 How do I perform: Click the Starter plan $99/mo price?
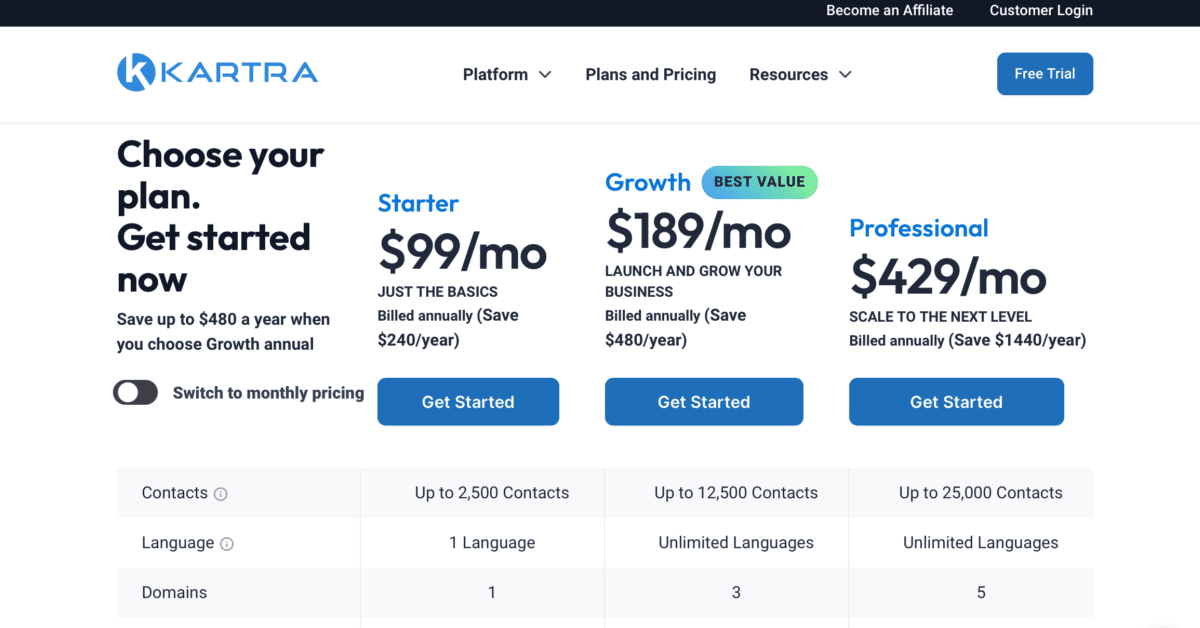click(462, 253)
